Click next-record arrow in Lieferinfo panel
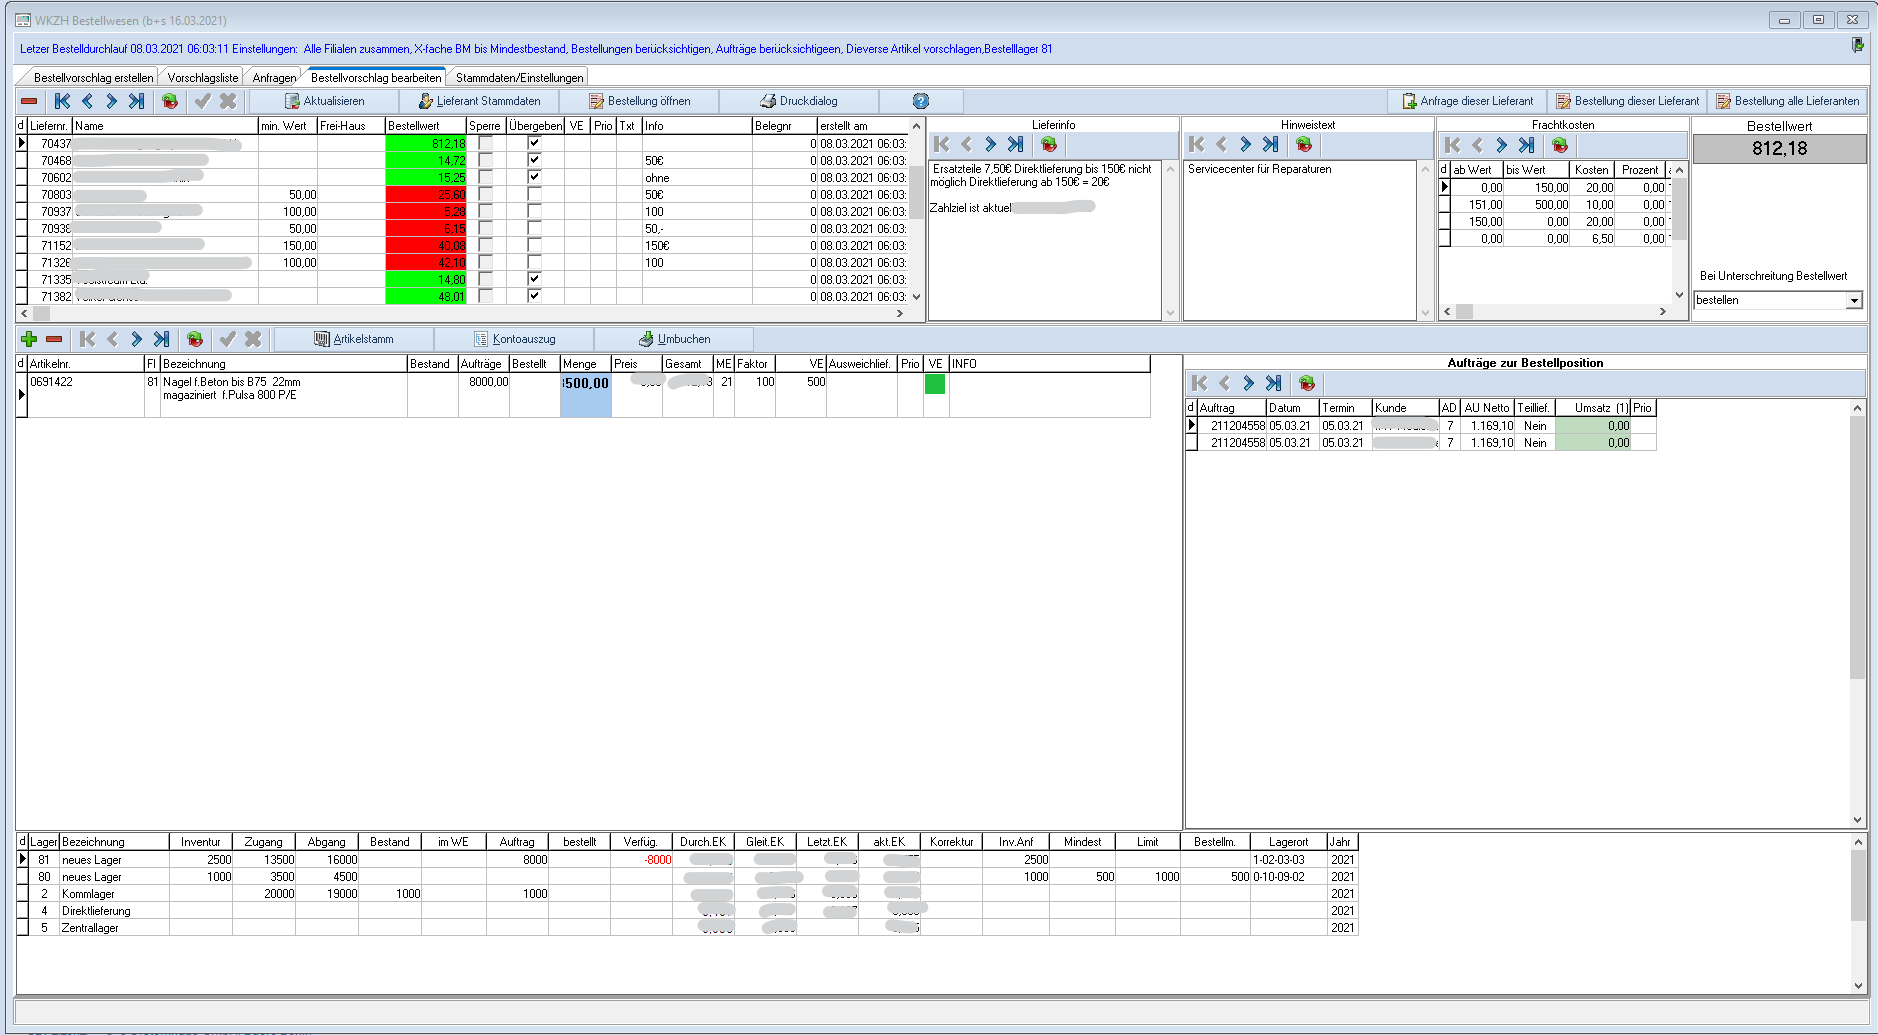The height and width of the screenshot is (1035, 1878). pyautogui.click(x=990, y=145)
